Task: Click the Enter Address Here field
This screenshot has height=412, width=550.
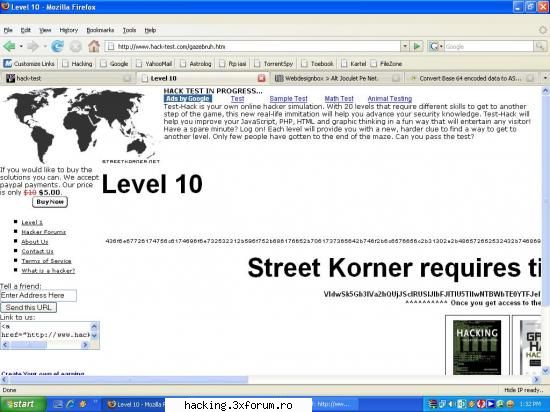Action: tap(38, 295)
